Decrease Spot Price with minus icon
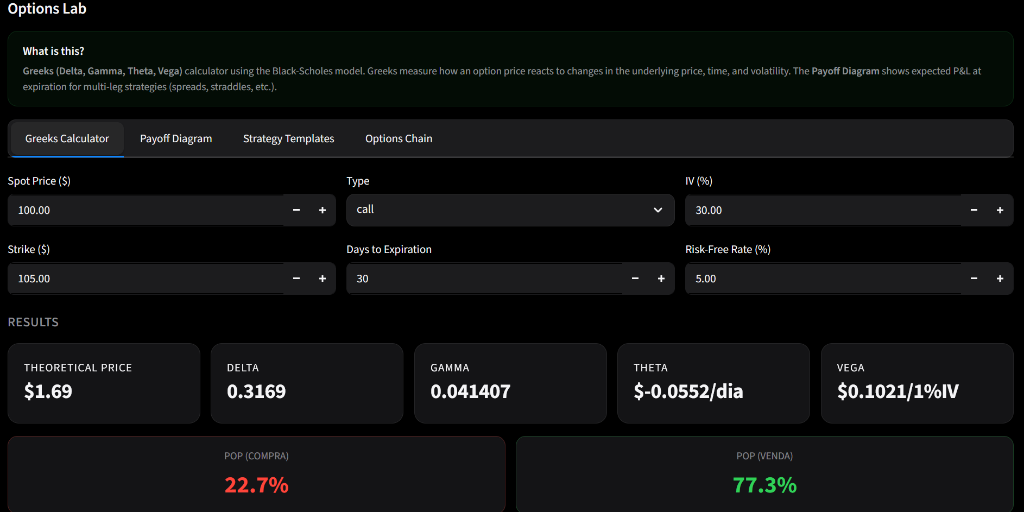This screenshot has width=1024, height=512. point(296,210)
